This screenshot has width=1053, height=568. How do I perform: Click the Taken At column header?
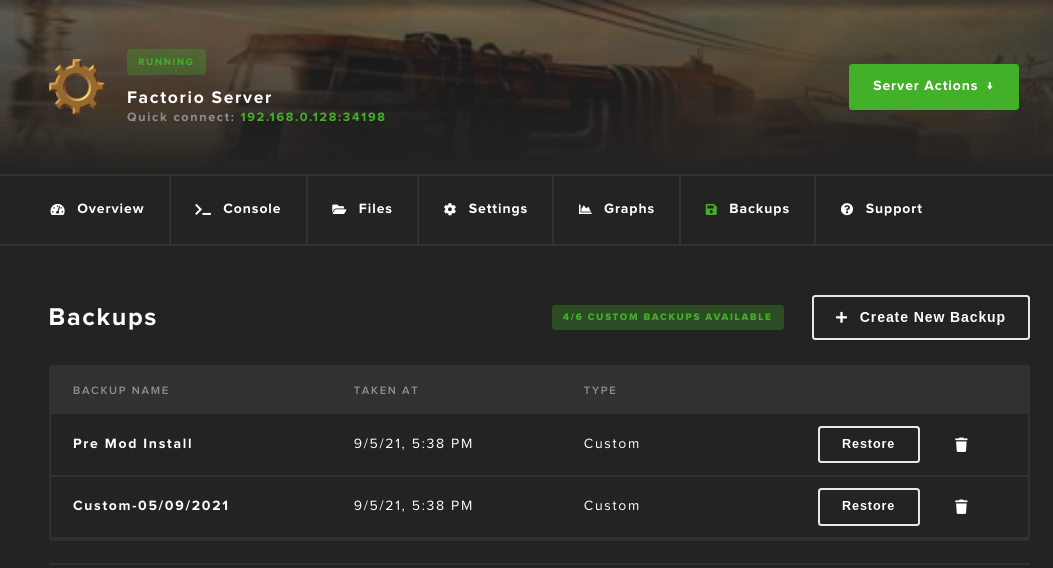[x=386, y=390]
